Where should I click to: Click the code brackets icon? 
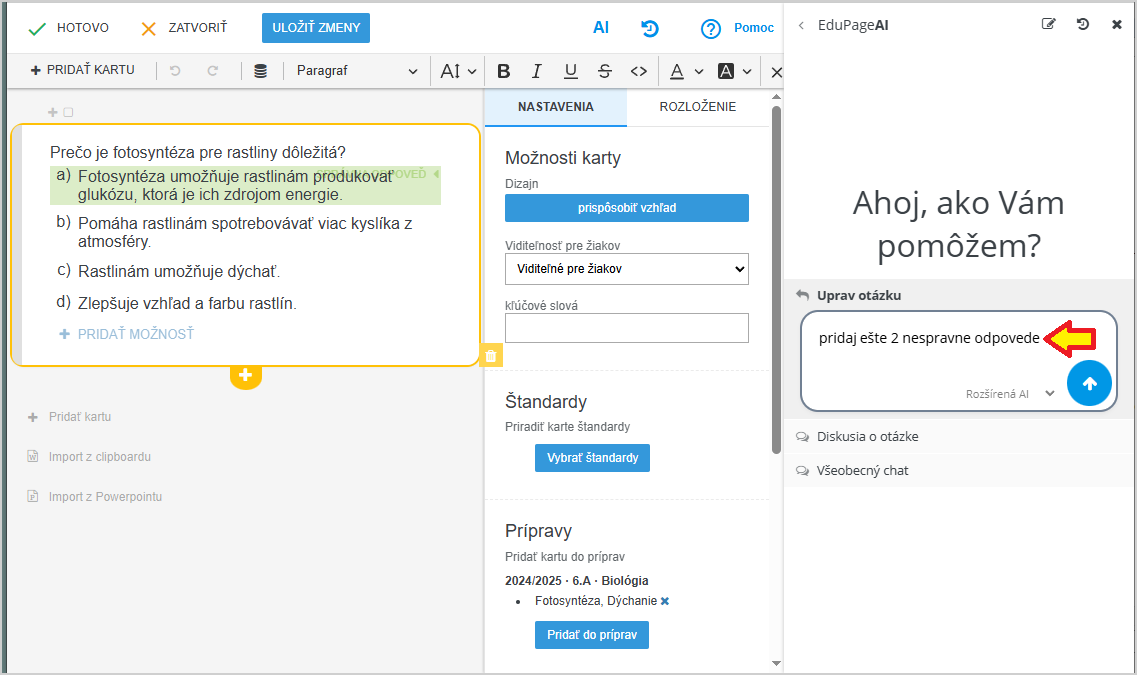(638, 71)
